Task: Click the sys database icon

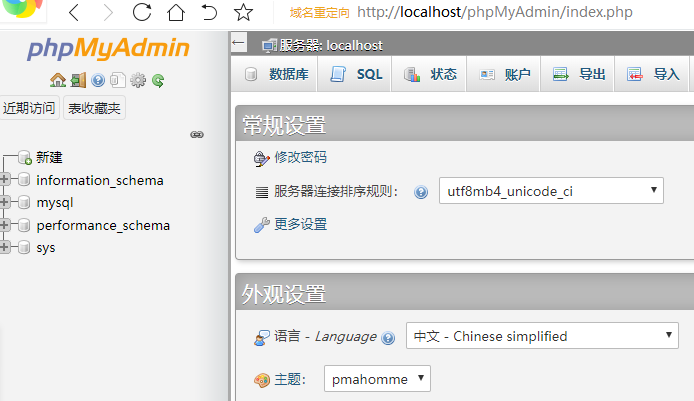Action: click(x=24, y=247)
